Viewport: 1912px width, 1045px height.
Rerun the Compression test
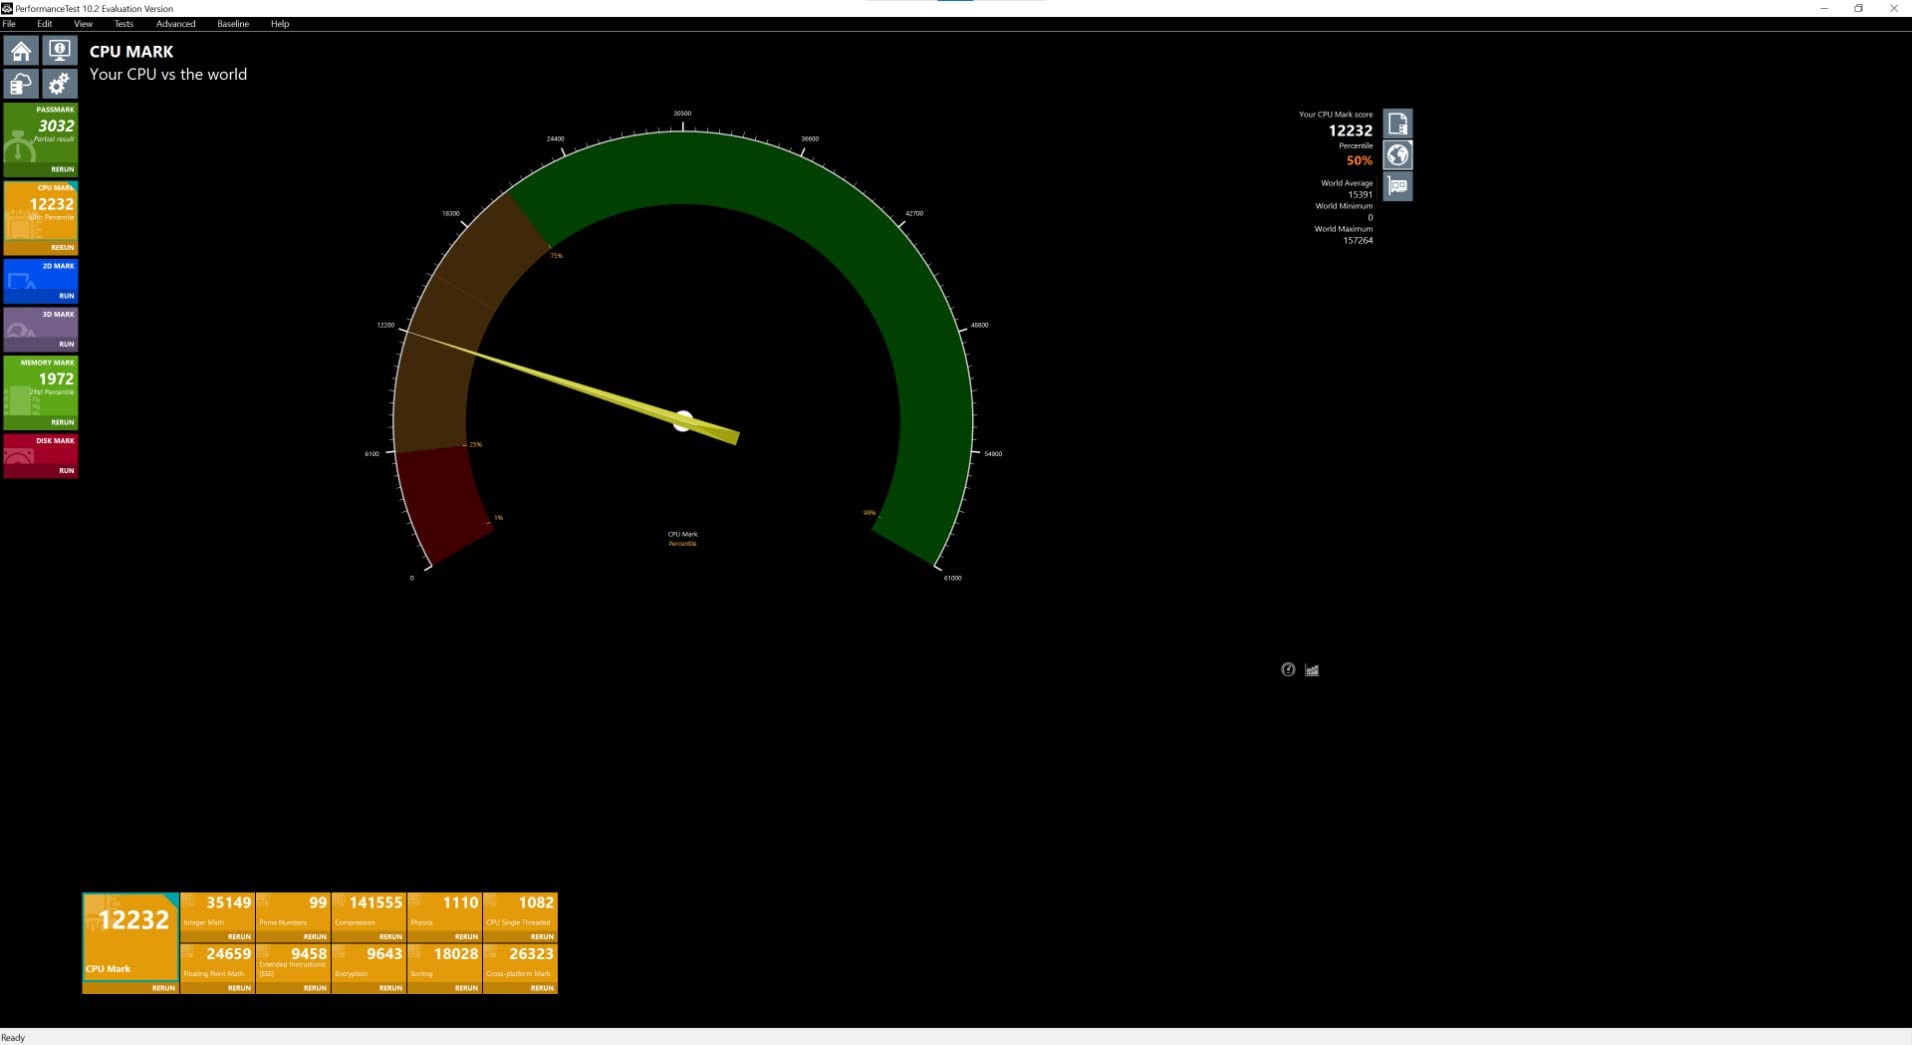[390, 937]
